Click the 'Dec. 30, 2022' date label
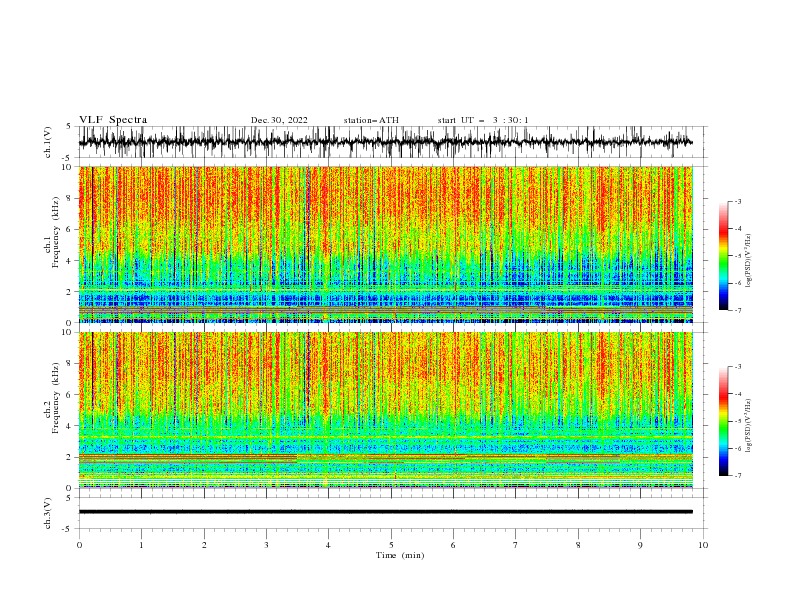 coord(279,120)
